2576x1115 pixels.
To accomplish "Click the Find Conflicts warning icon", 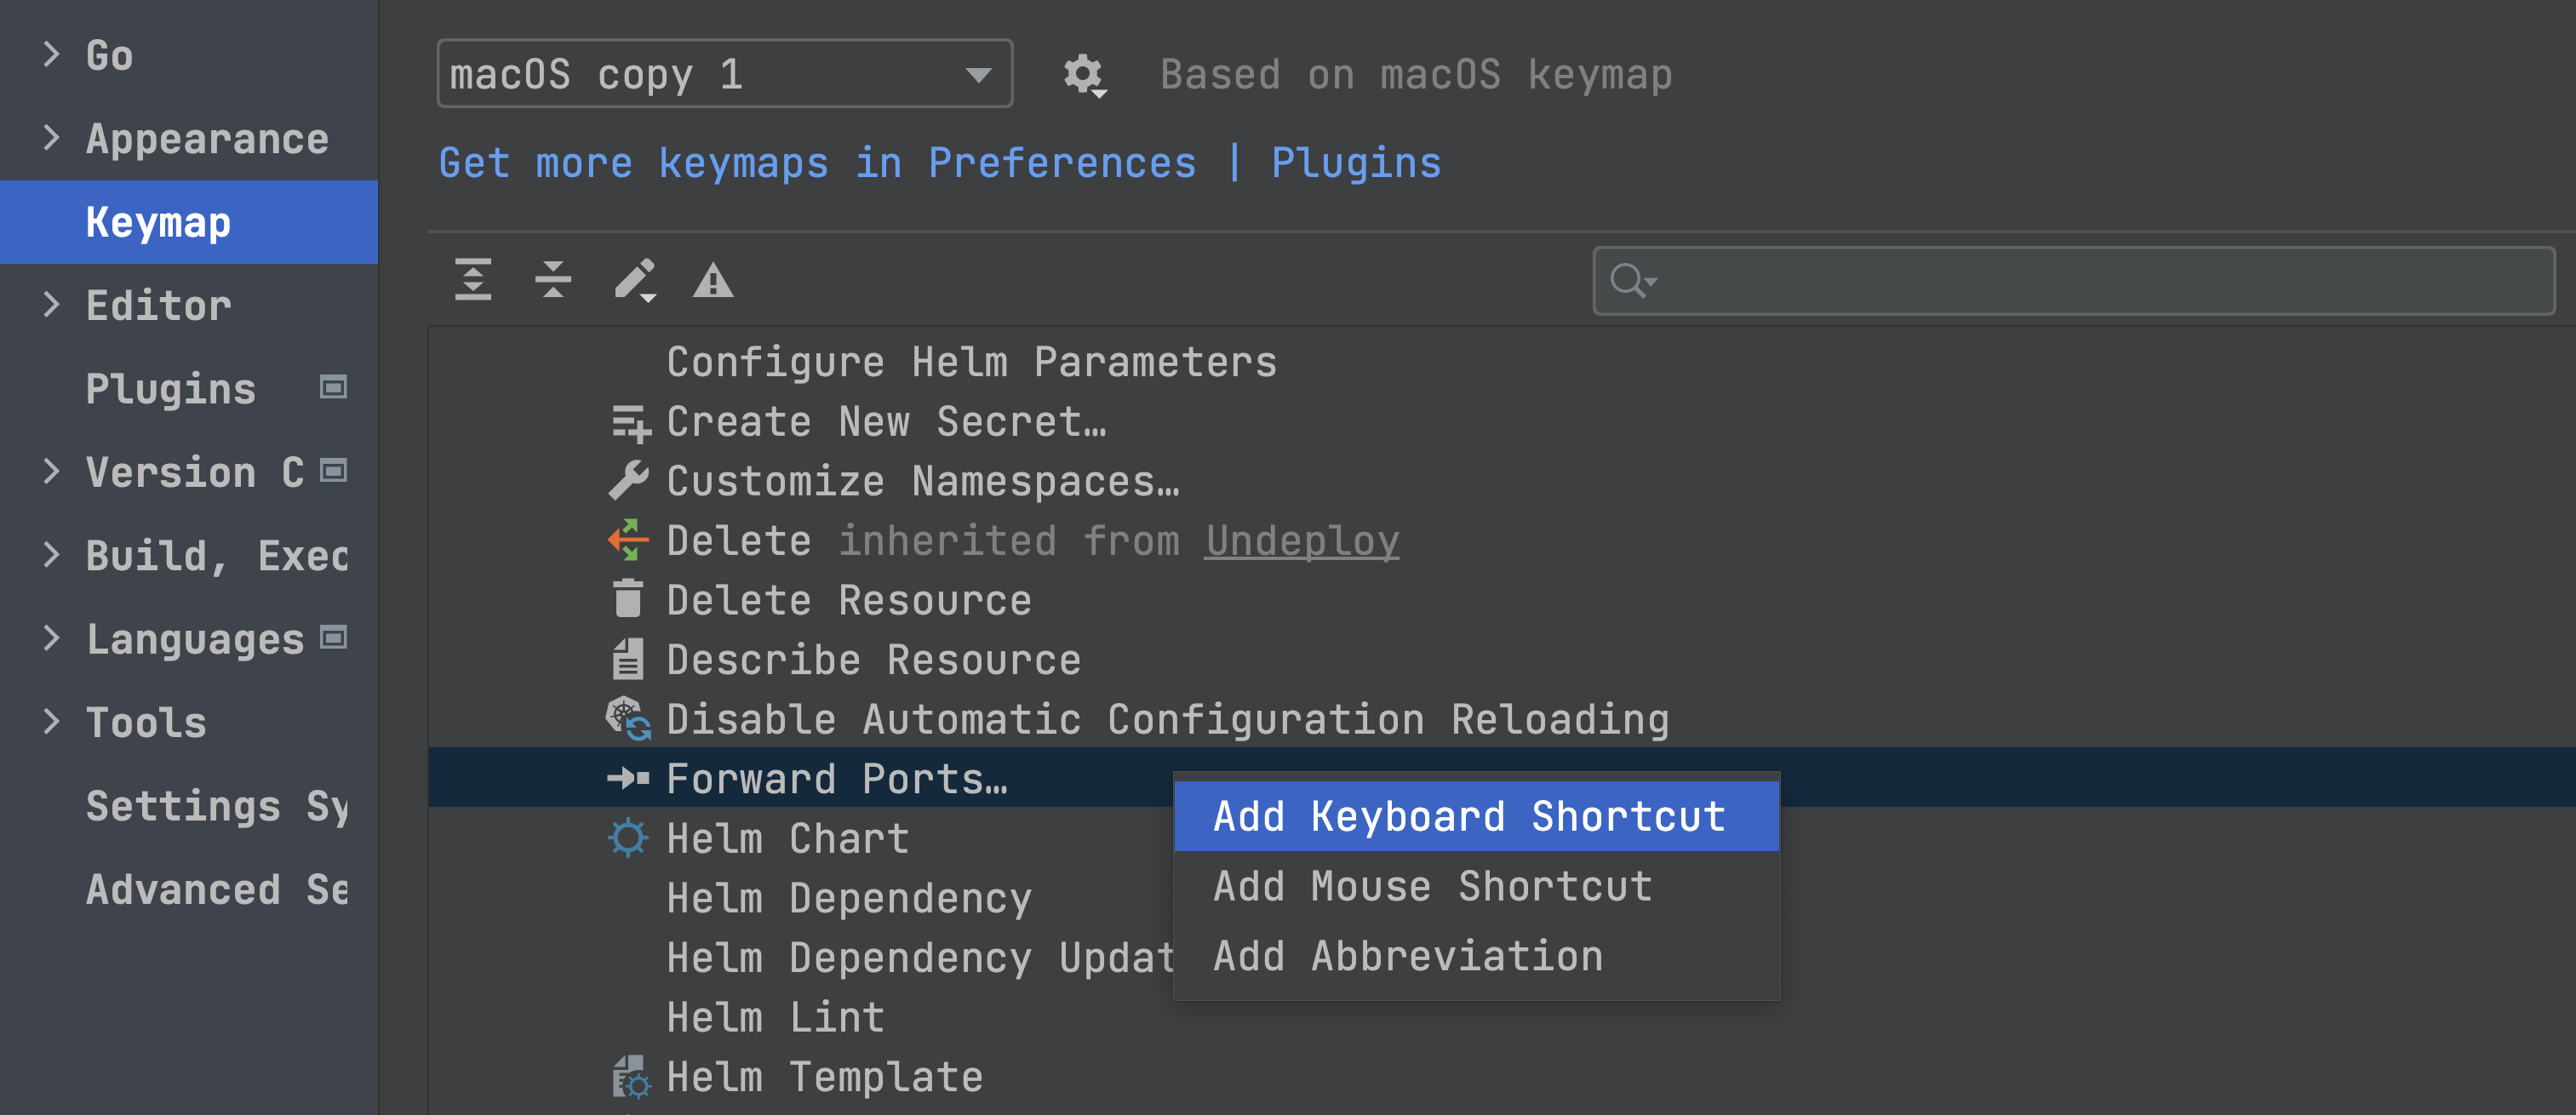I will click(713, 281).
